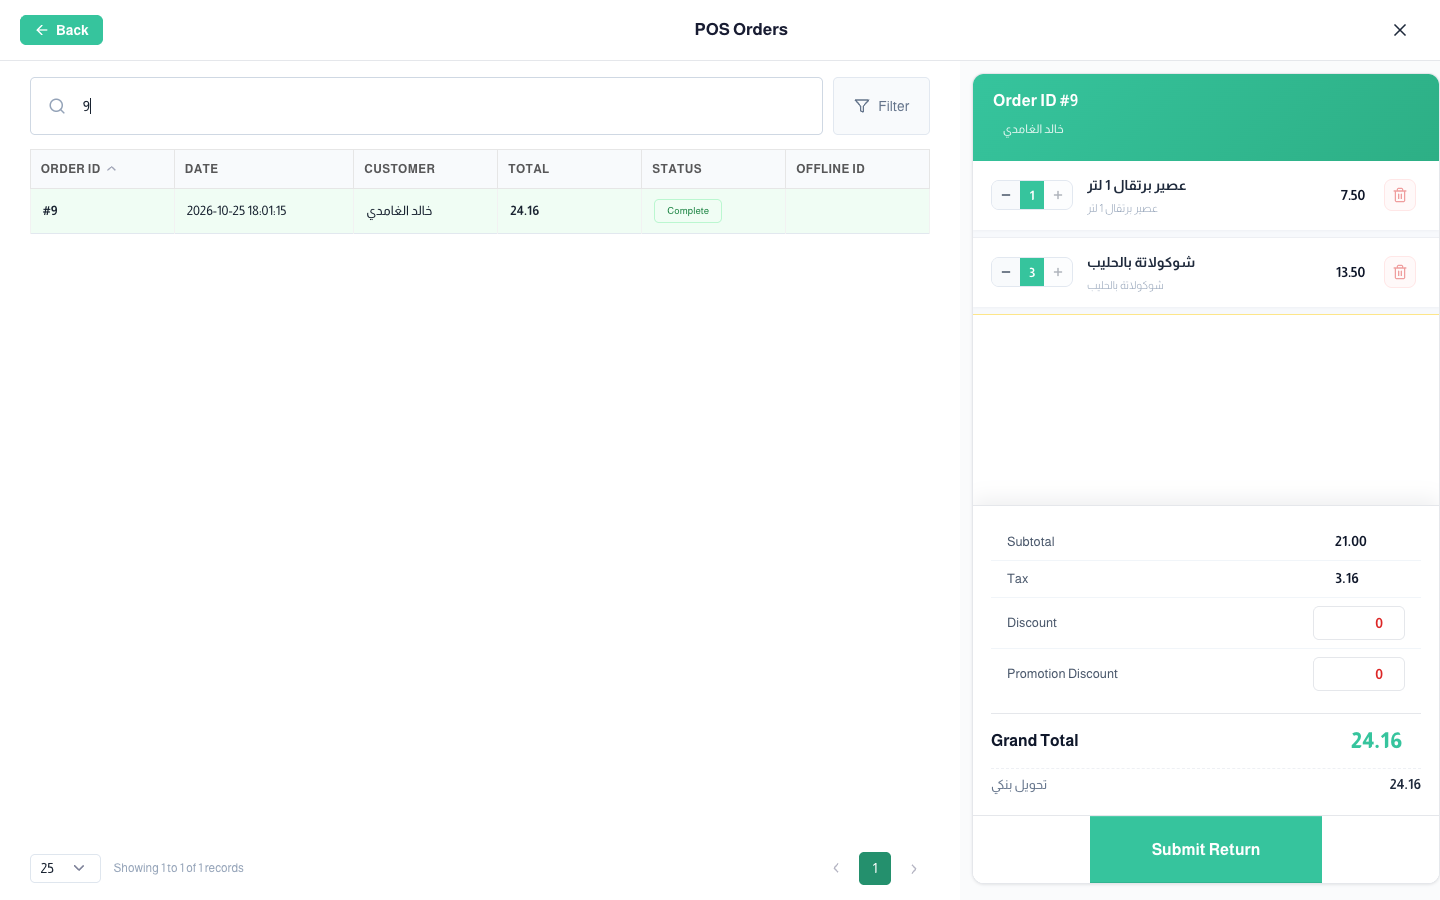The height and width of the screenshot is (900, 1440).
Task: Go to the previous page arrow
Action: pos(836,868)
